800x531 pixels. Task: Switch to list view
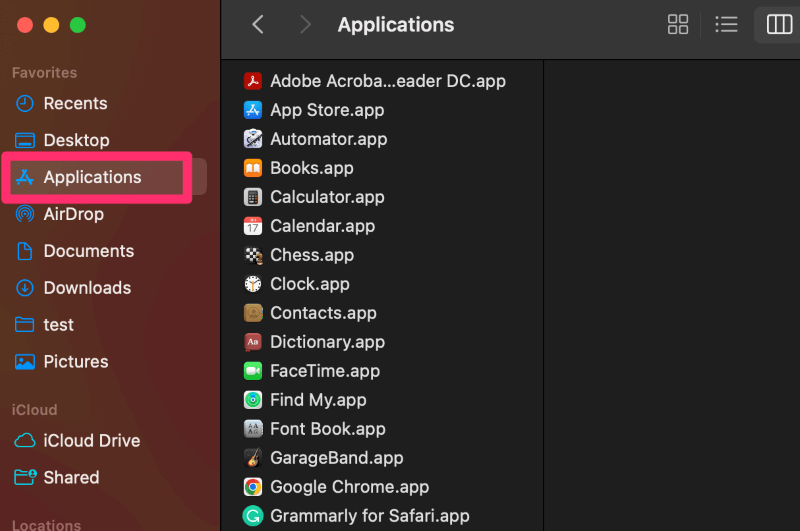726,24
